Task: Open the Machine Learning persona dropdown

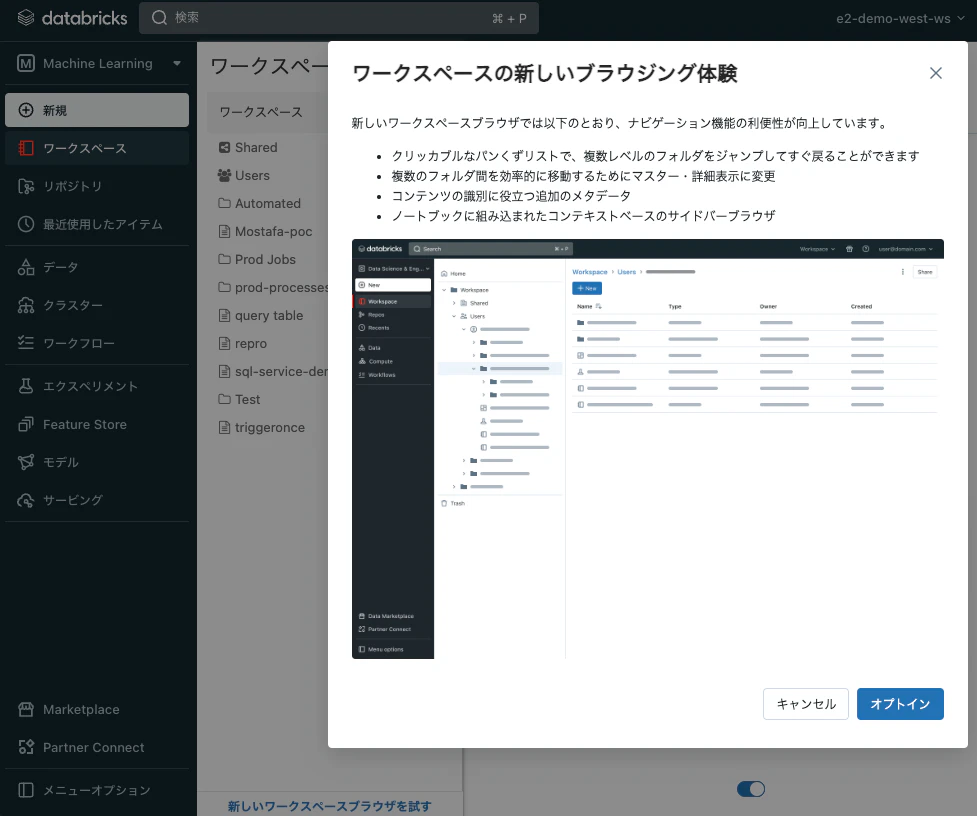Action: [97, 64]
